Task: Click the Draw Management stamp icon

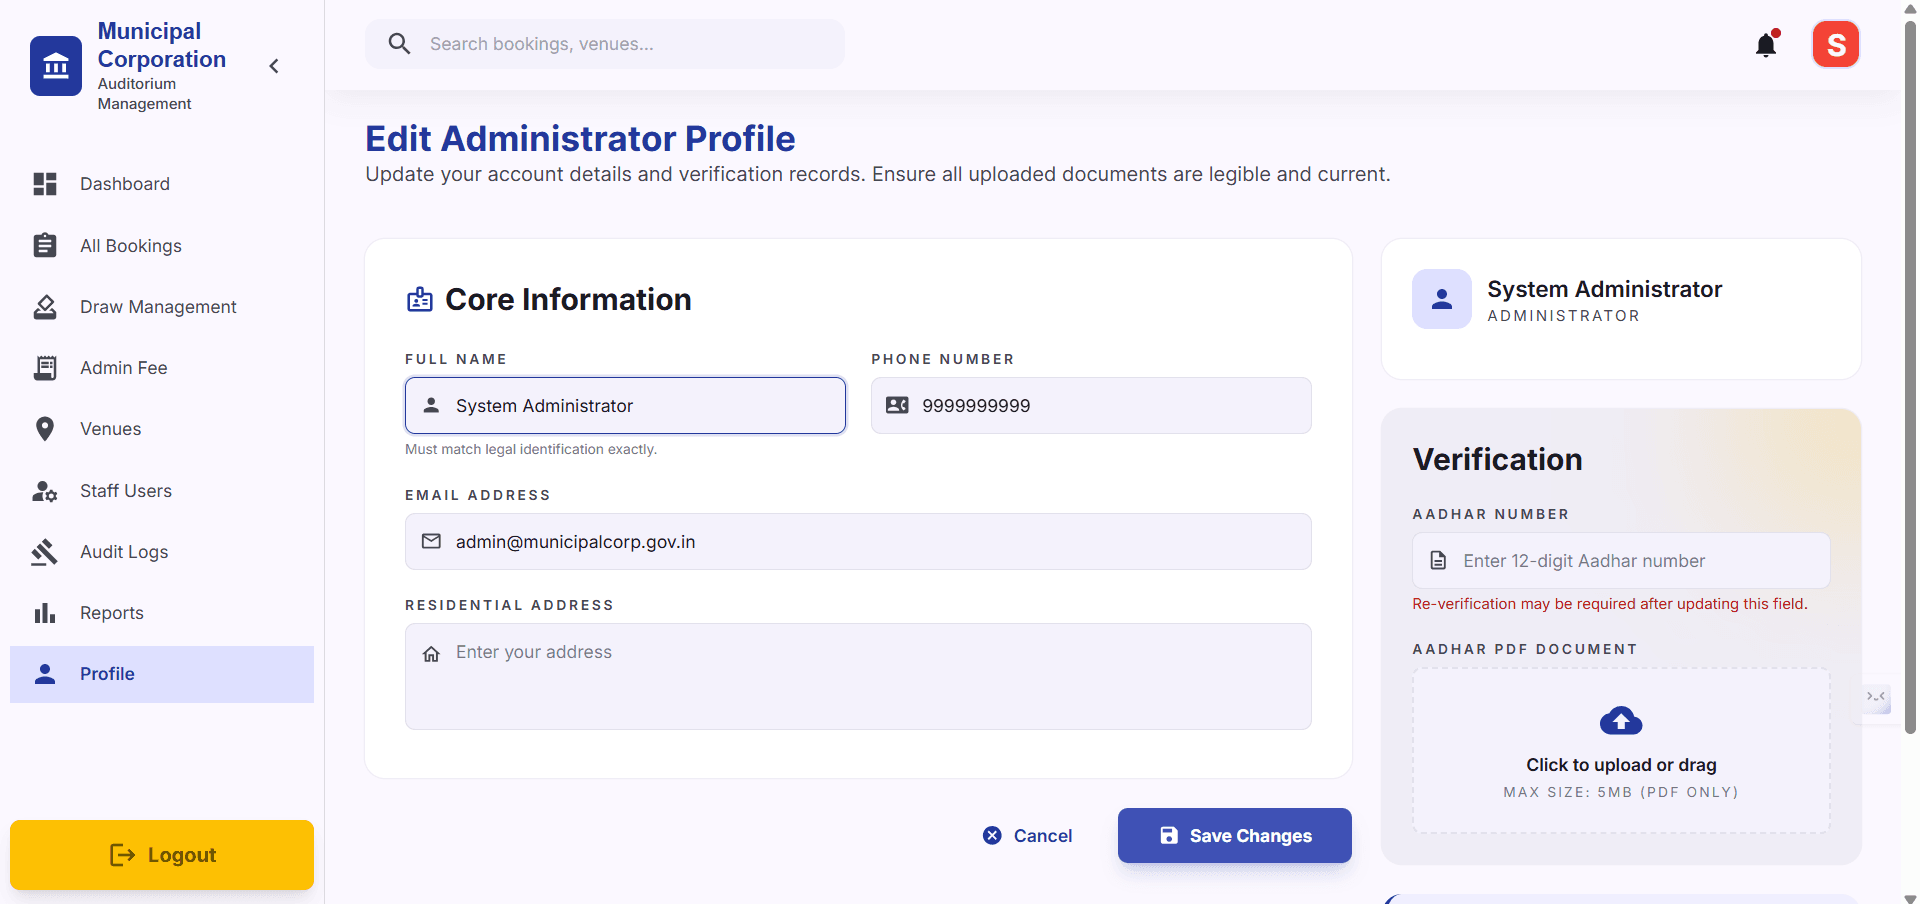Action: coord(45,307)
